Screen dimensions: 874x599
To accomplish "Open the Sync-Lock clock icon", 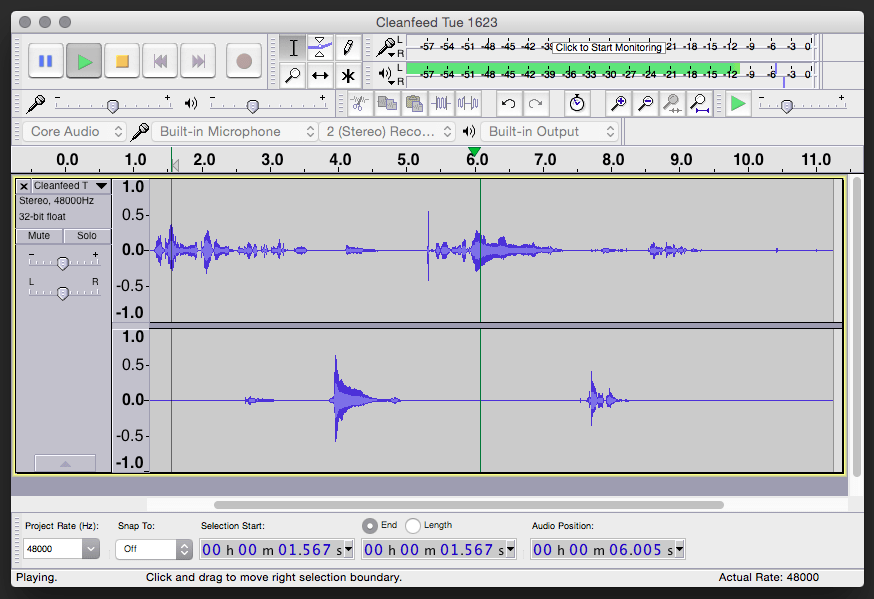I will point(577,104).
